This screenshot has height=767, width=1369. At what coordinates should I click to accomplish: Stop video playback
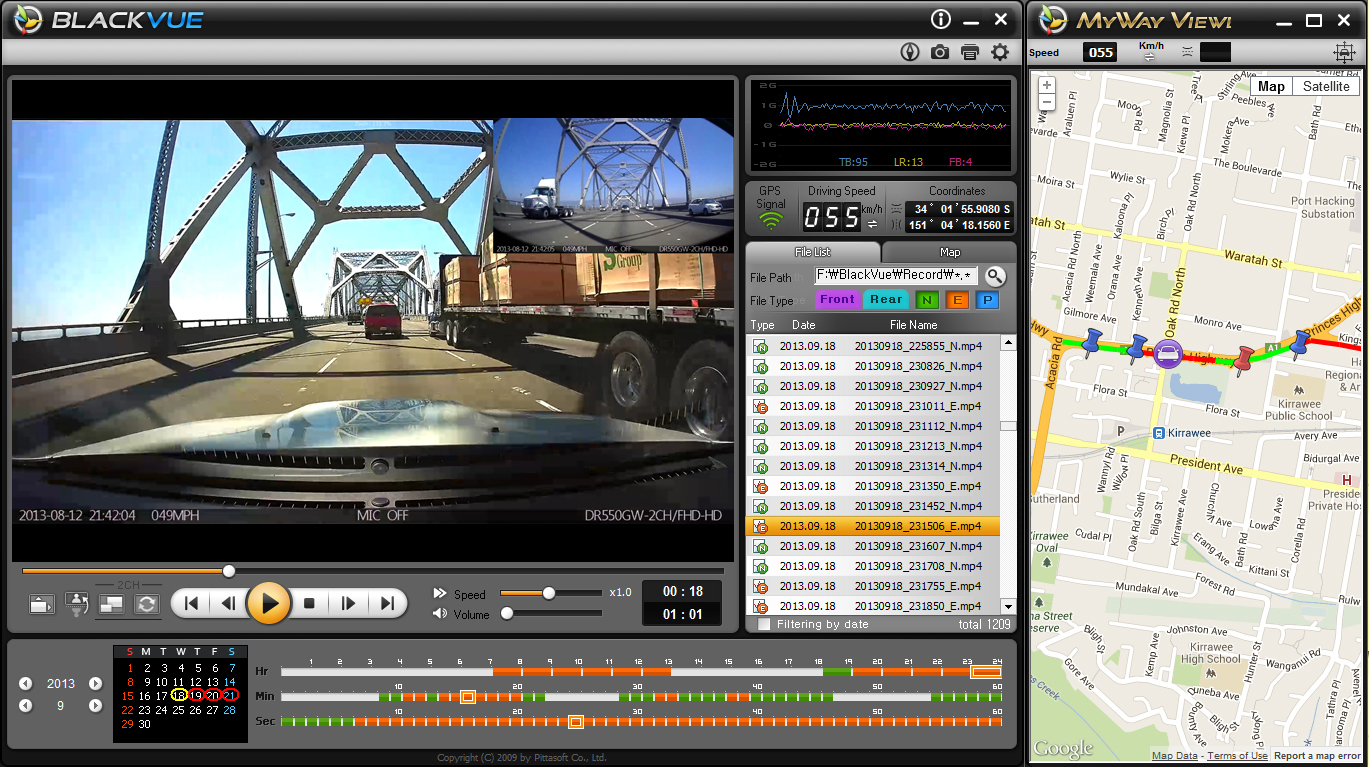[309, 603]
